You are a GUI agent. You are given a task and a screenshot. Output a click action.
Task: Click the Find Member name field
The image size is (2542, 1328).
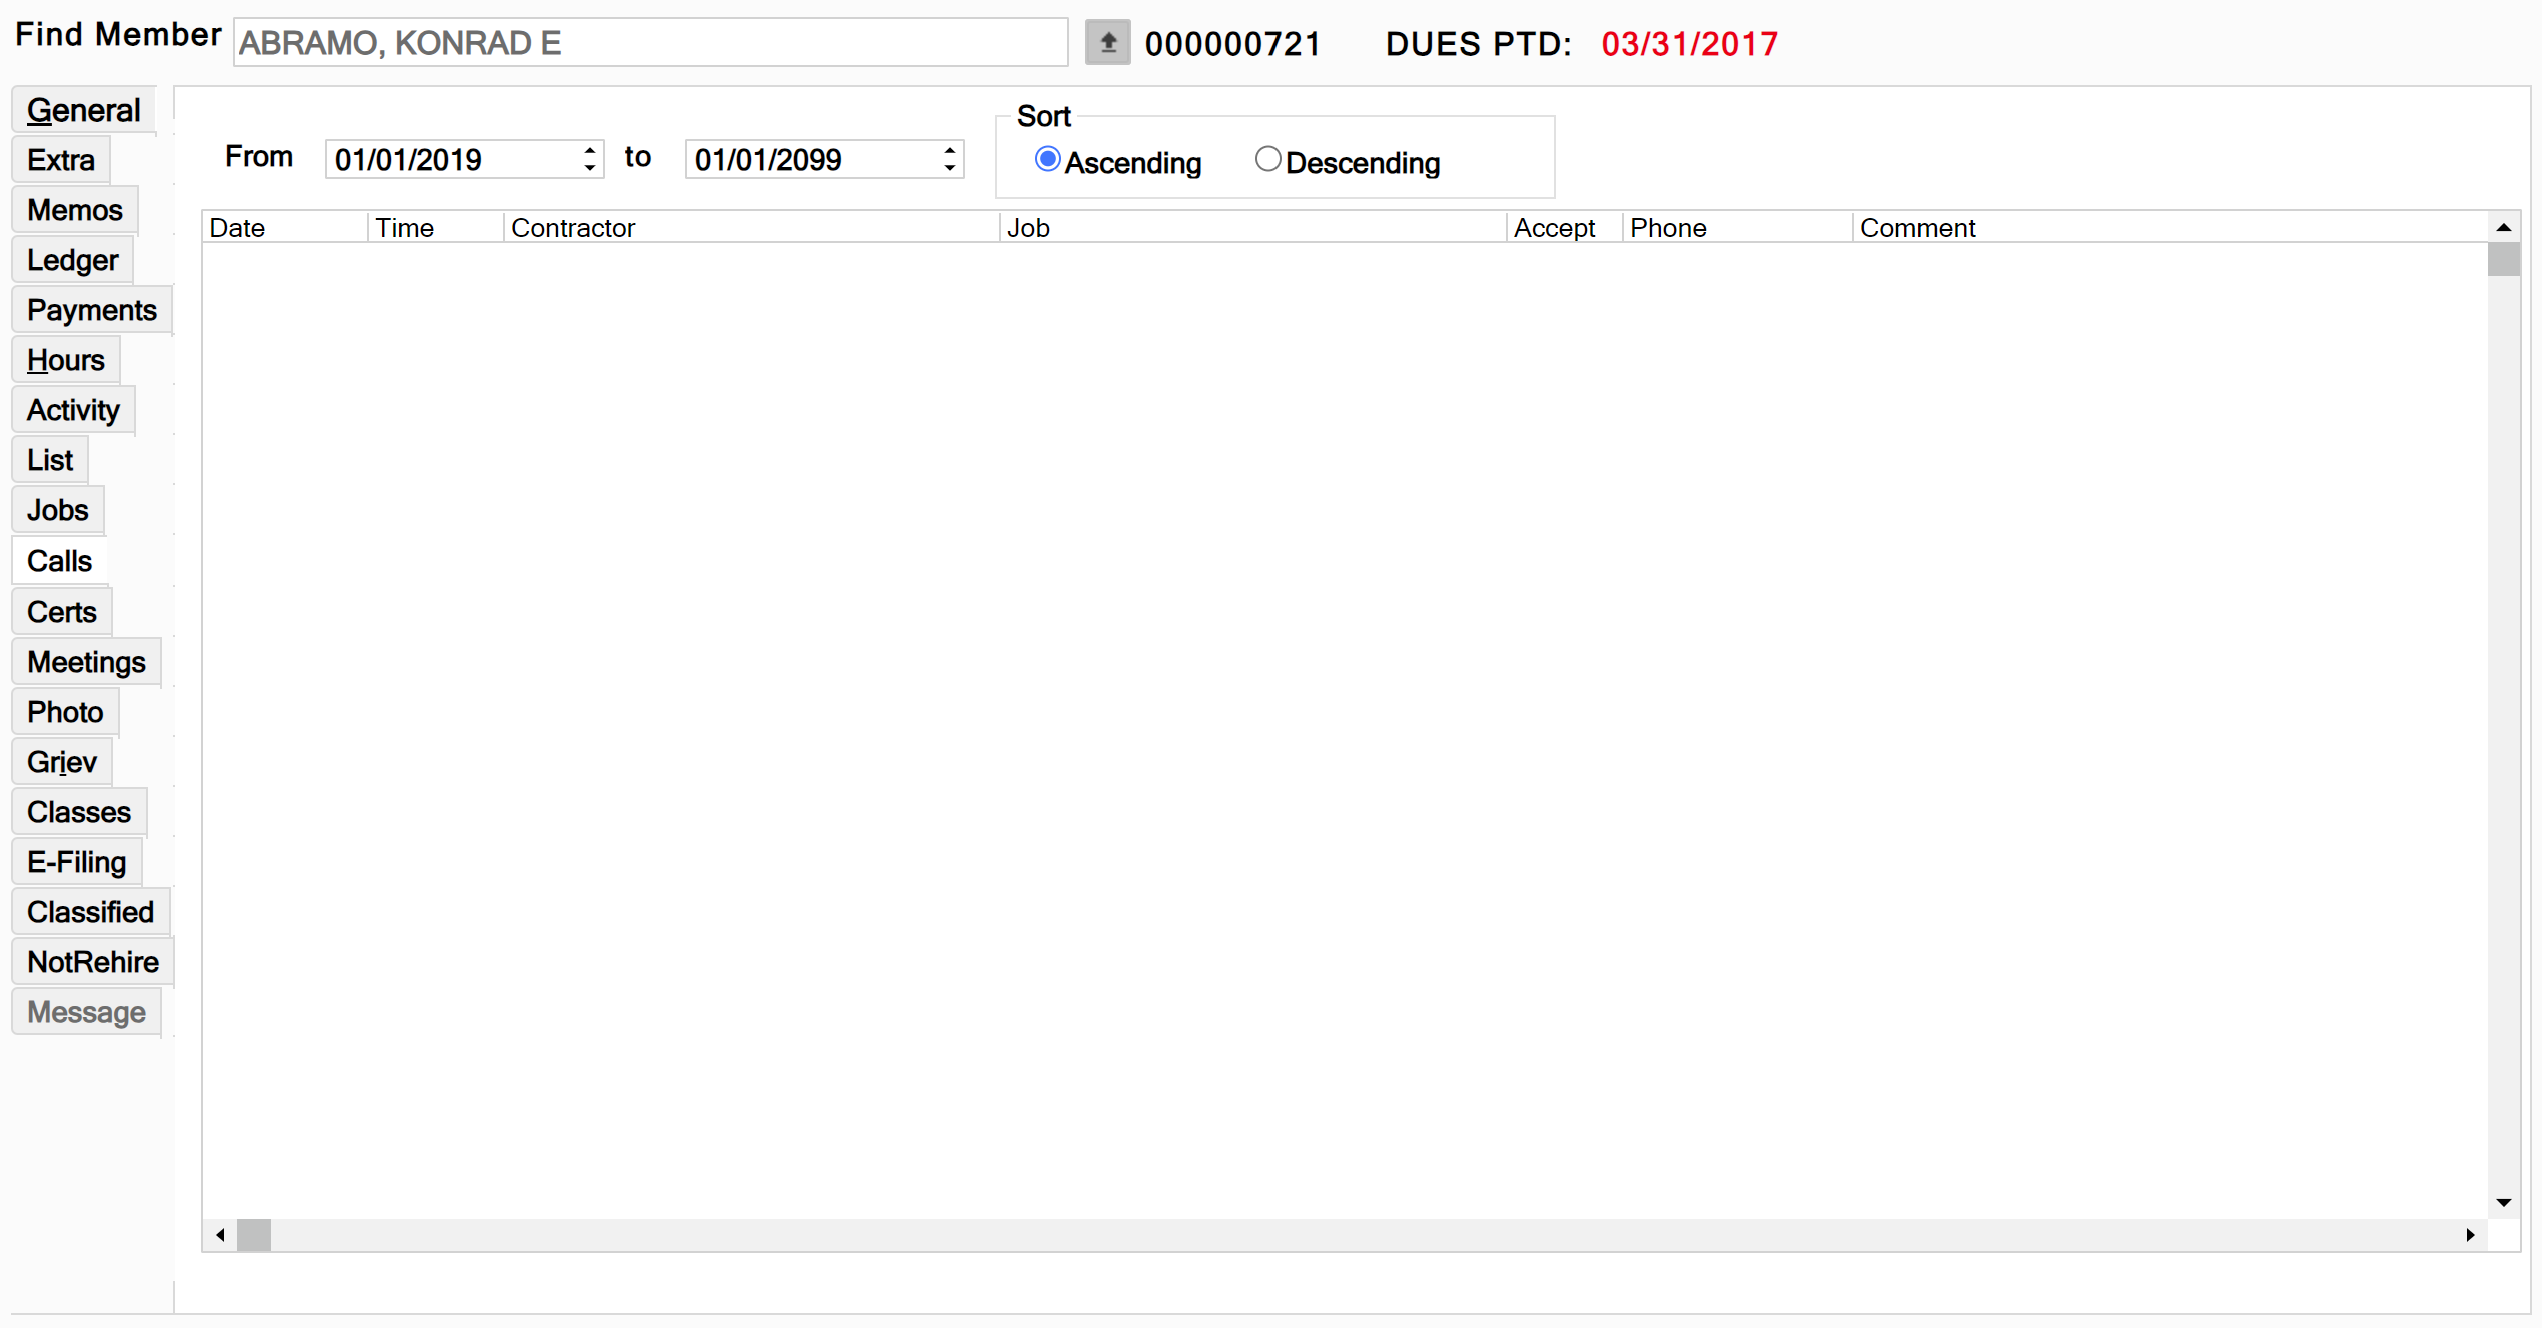[x=650, y=43]
